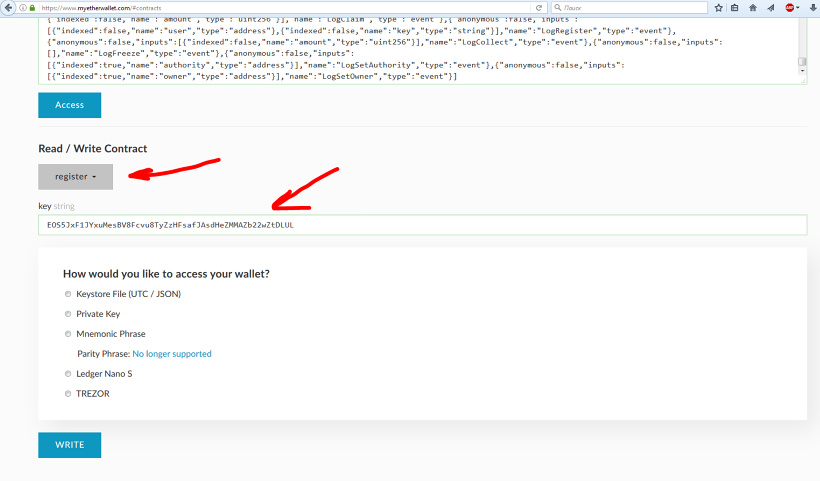820x481 pixels.
Task: Click the 'key' label above the field
Action: pos(45,206)
